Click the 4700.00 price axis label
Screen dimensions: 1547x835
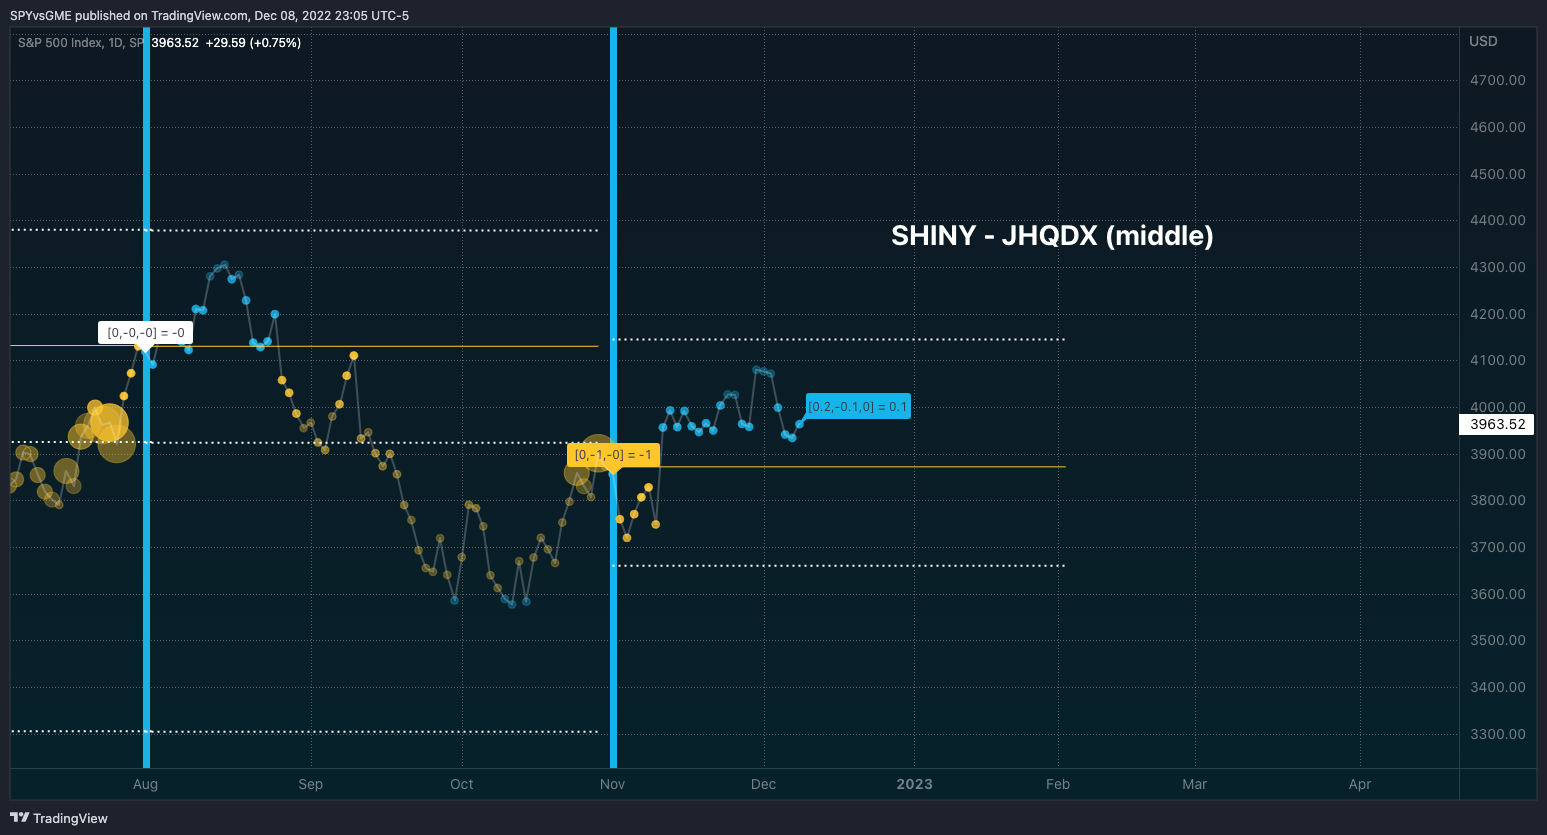click(1497, 80)
